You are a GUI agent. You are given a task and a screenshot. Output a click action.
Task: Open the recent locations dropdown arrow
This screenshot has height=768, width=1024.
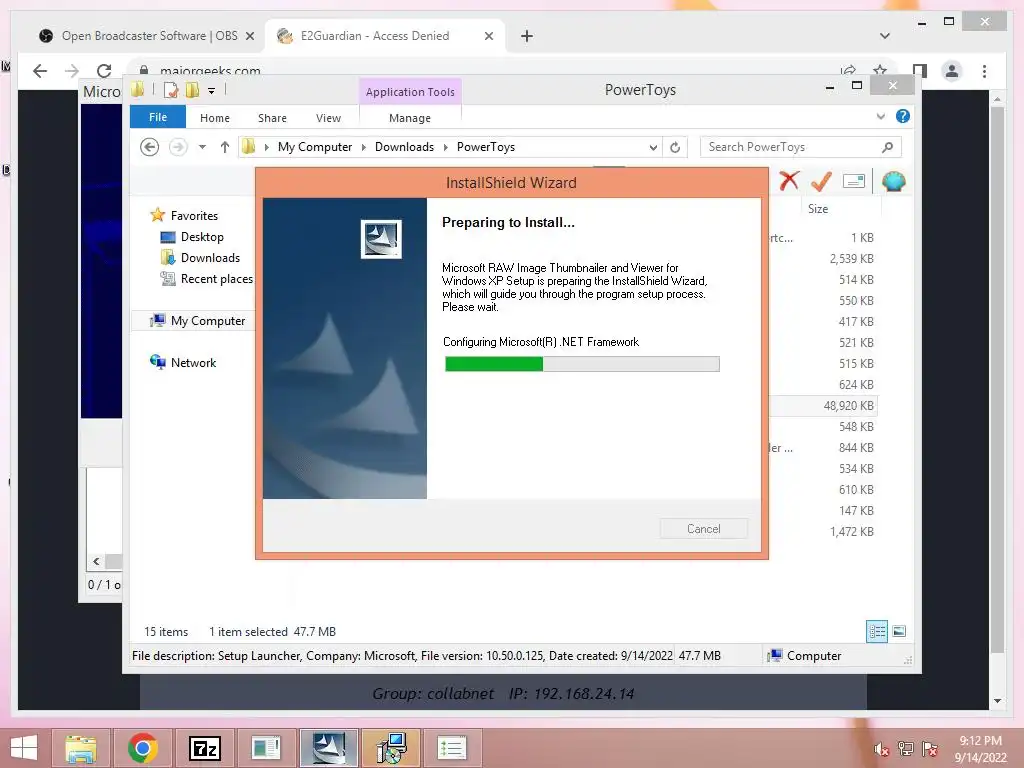click(x=202, y=147)
